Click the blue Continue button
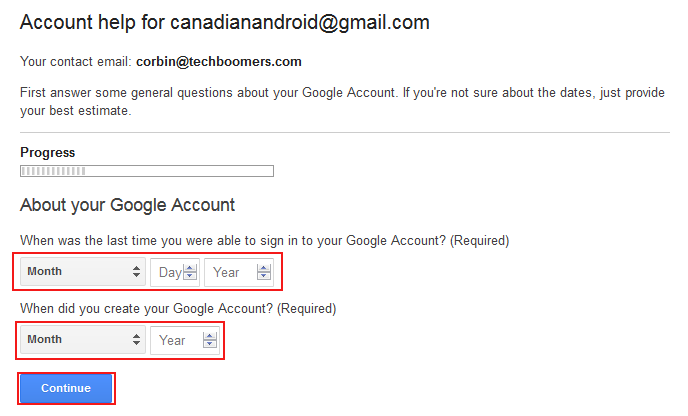The image size is (688, 416). tap(66, 388)
